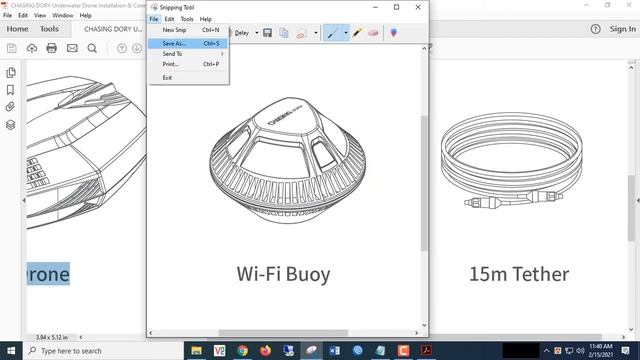Open Firefox from the taskbar

click(x=266, y=351)
